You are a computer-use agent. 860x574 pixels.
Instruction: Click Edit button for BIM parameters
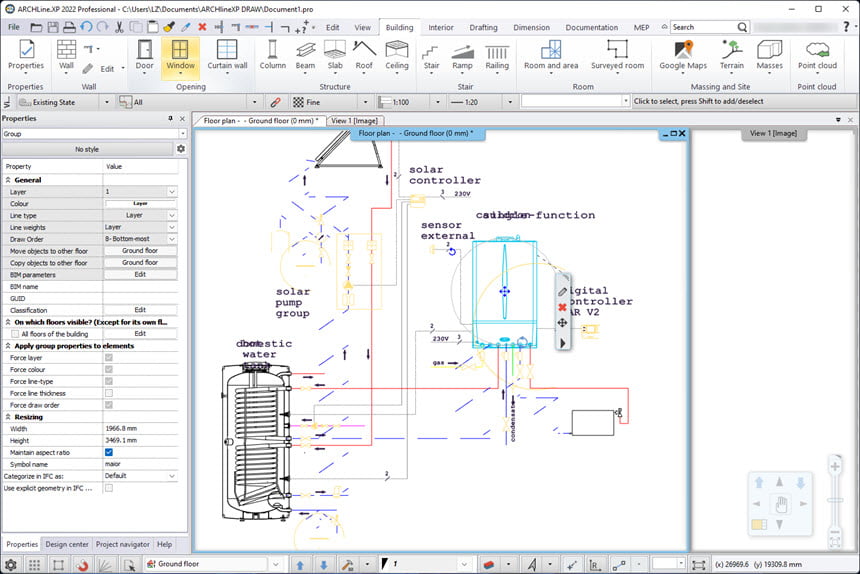tap(140, 275)
